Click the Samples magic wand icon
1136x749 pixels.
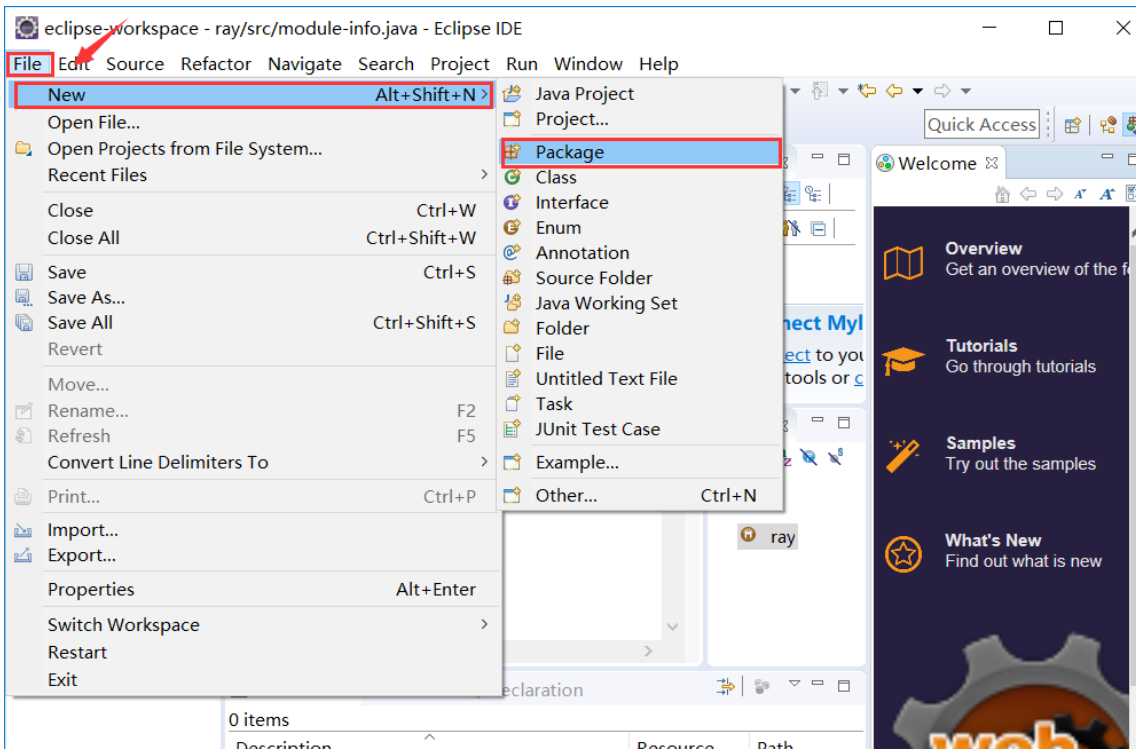[x=903, y=455]
